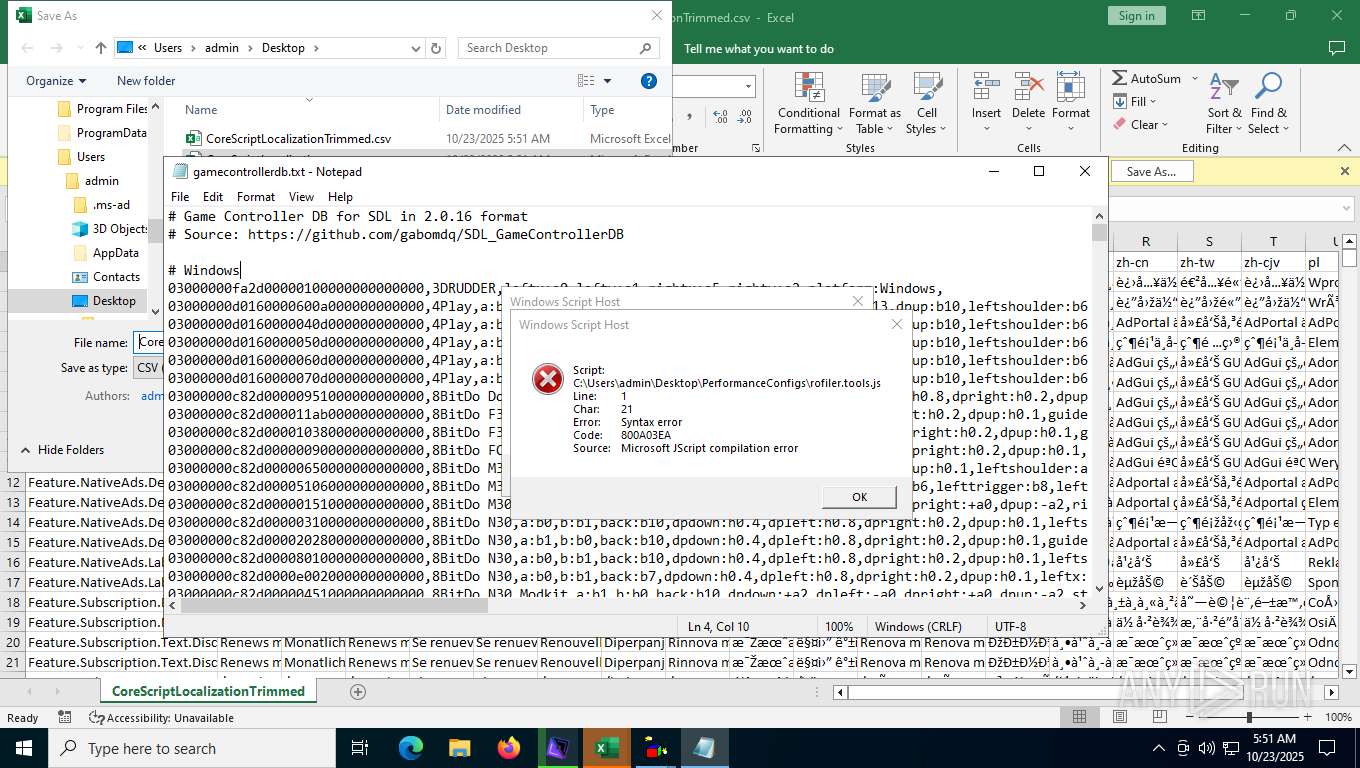
Task: Select admin folder in tree
Action: click(93, 181)
